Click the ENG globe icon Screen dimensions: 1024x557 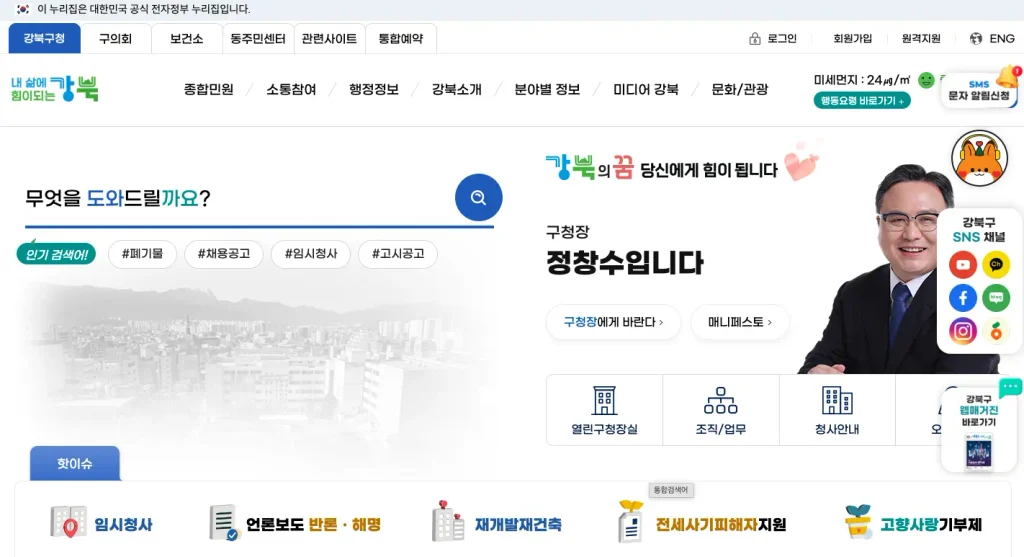(976, 39)
